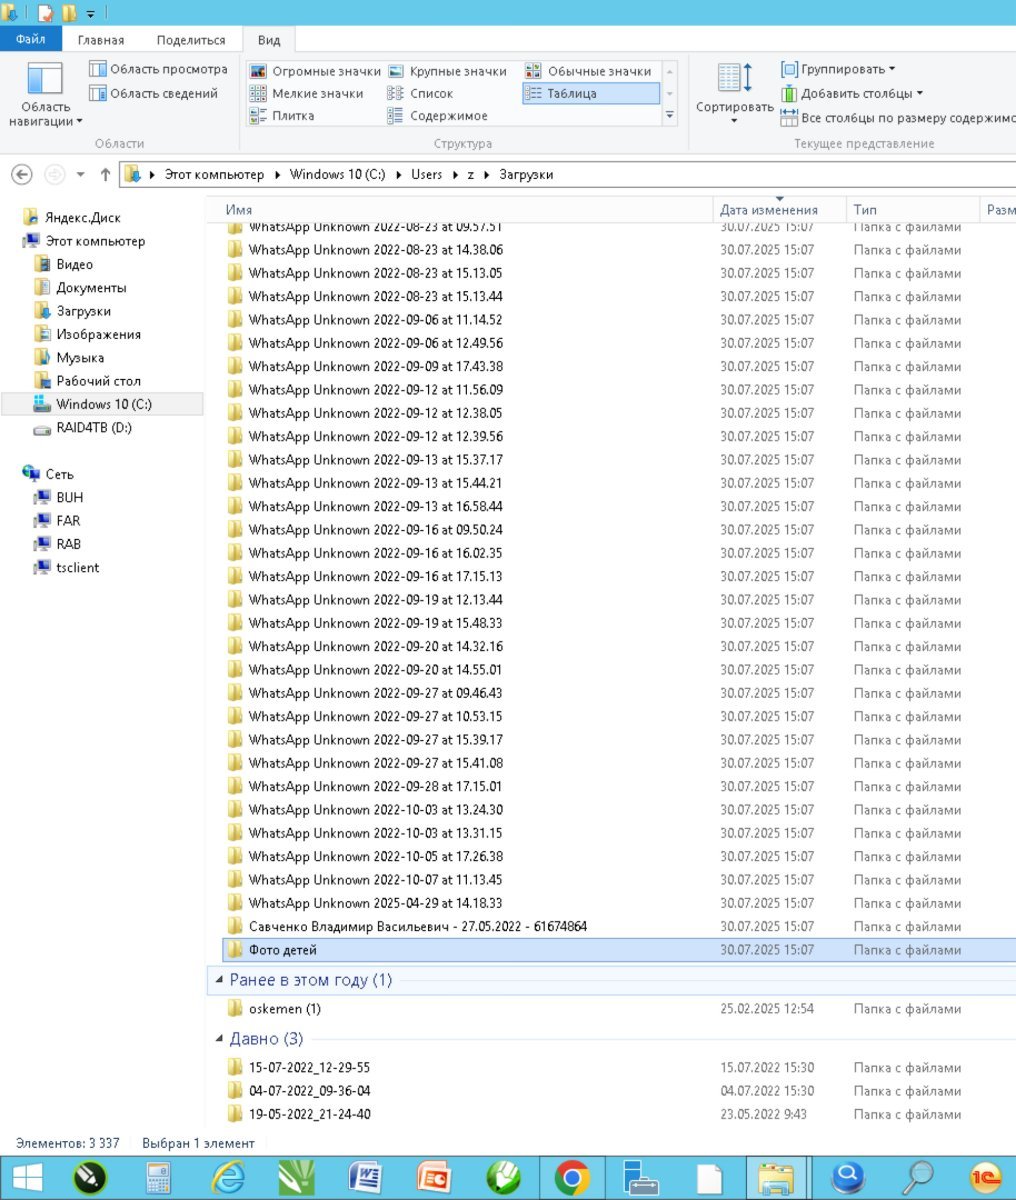
Task: Open the Файл menu tab
Action: click(x=30, y=40)
